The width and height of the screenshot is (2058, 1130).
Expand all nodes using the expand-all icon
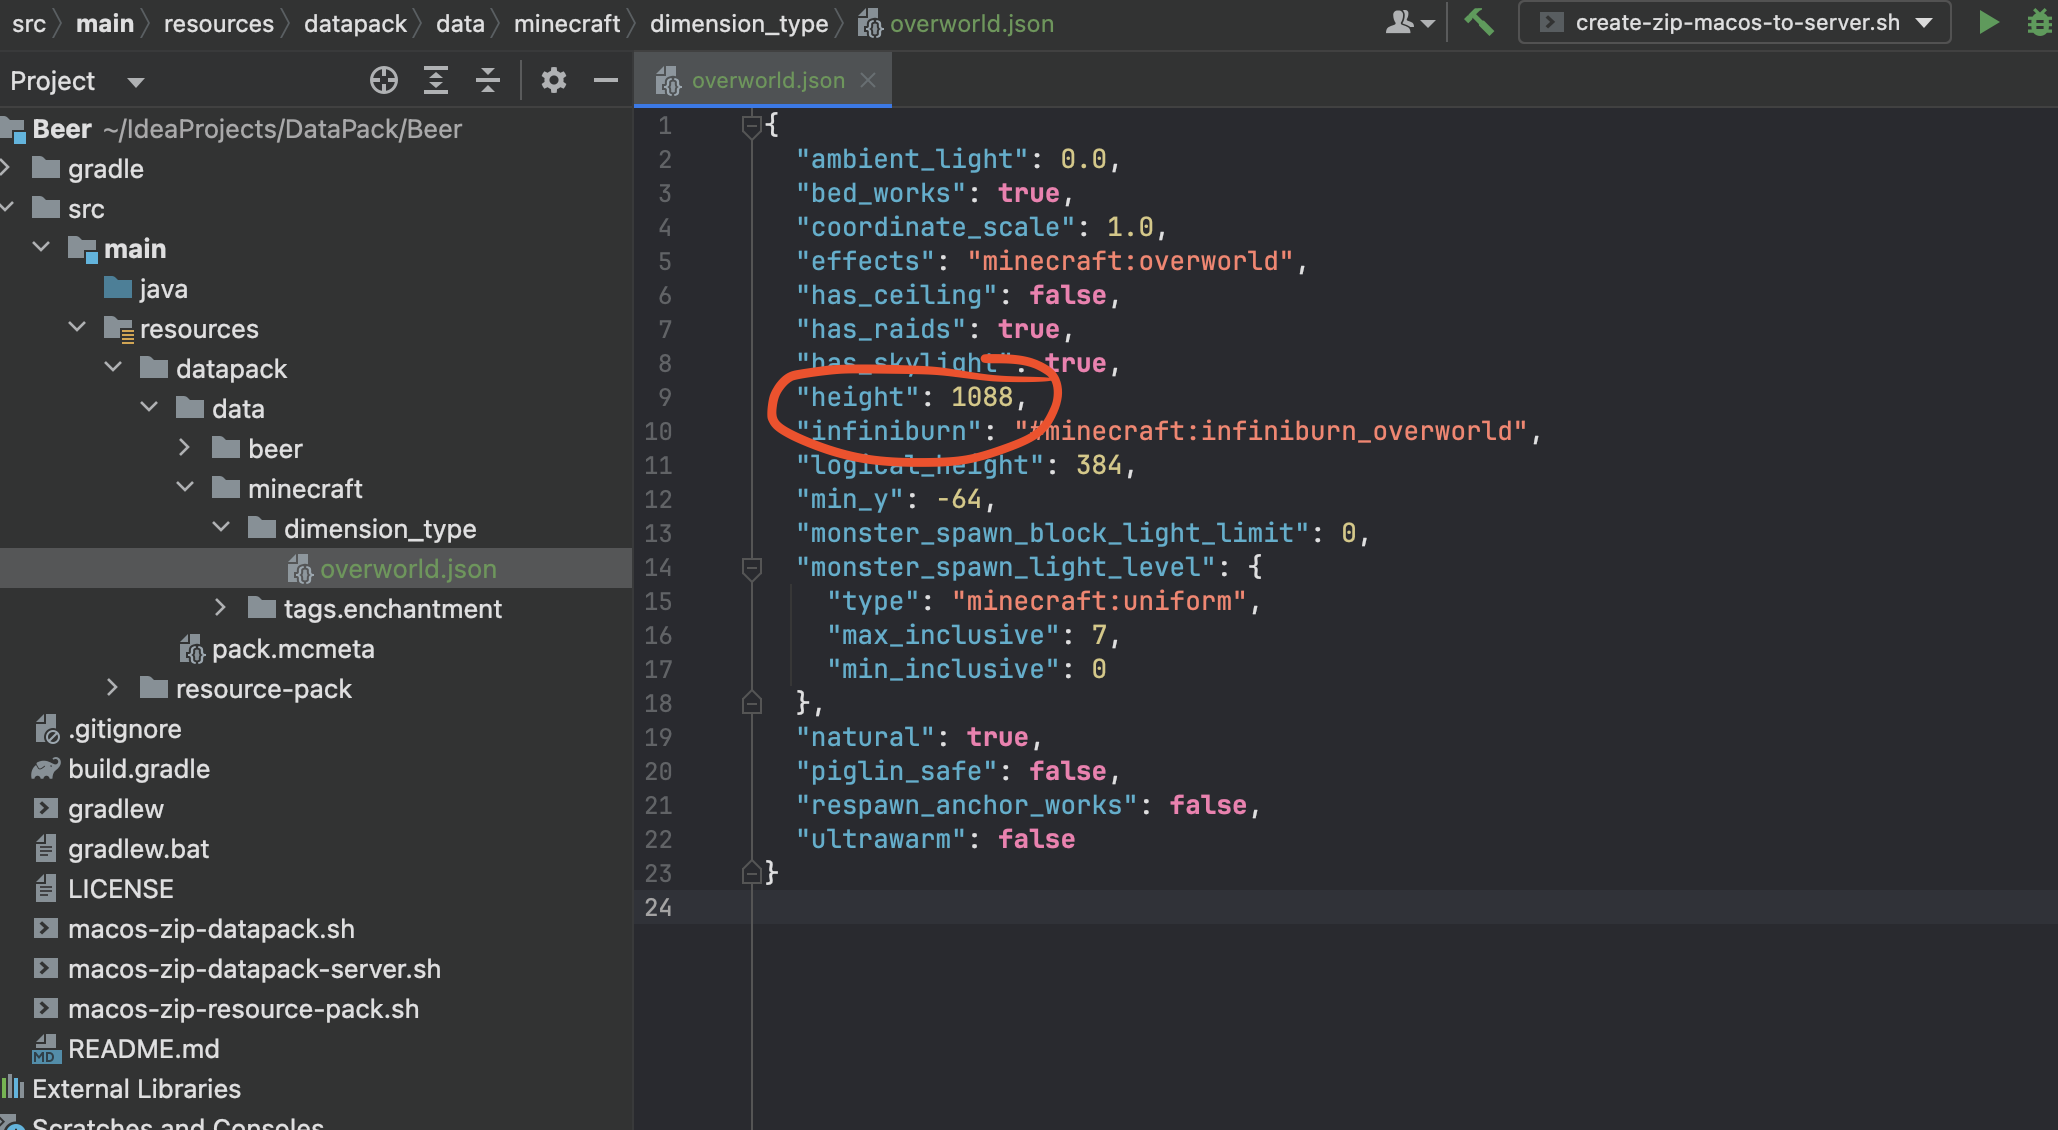436,80
